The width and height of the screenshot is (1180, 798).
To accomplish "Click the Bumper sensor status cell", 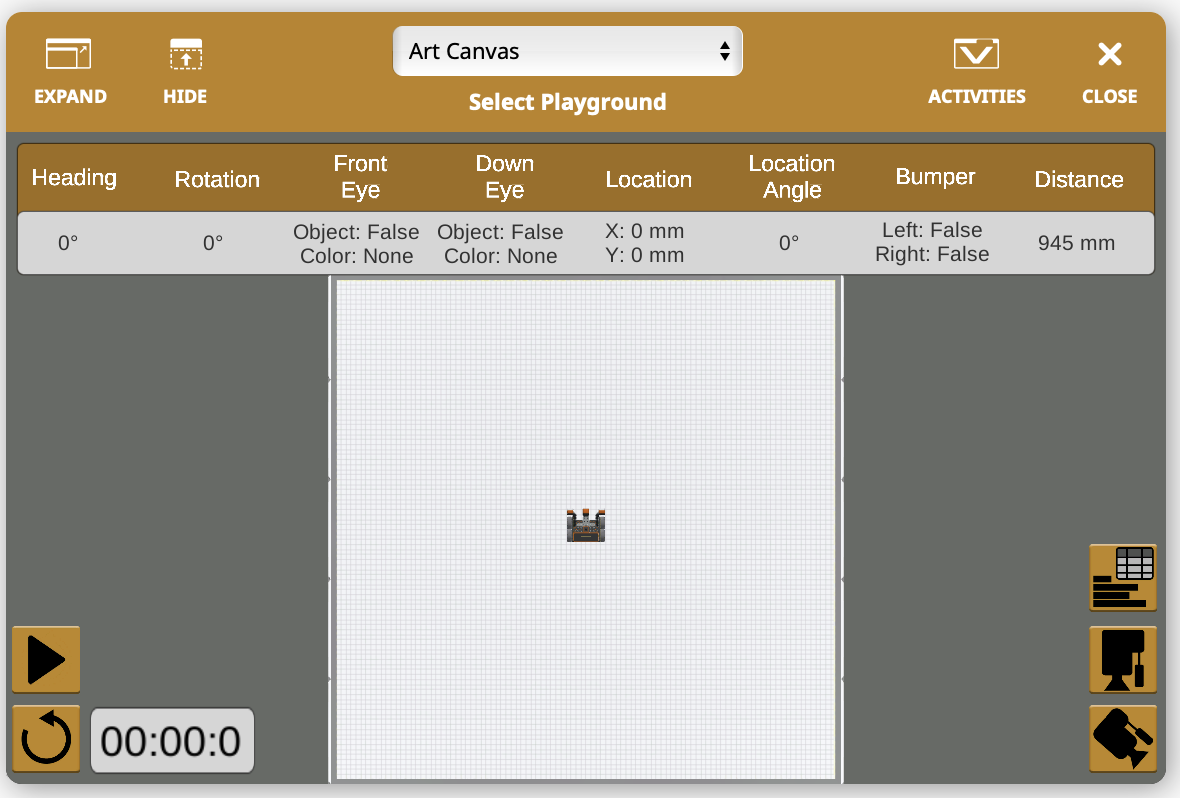I will [x=934, y=242].
